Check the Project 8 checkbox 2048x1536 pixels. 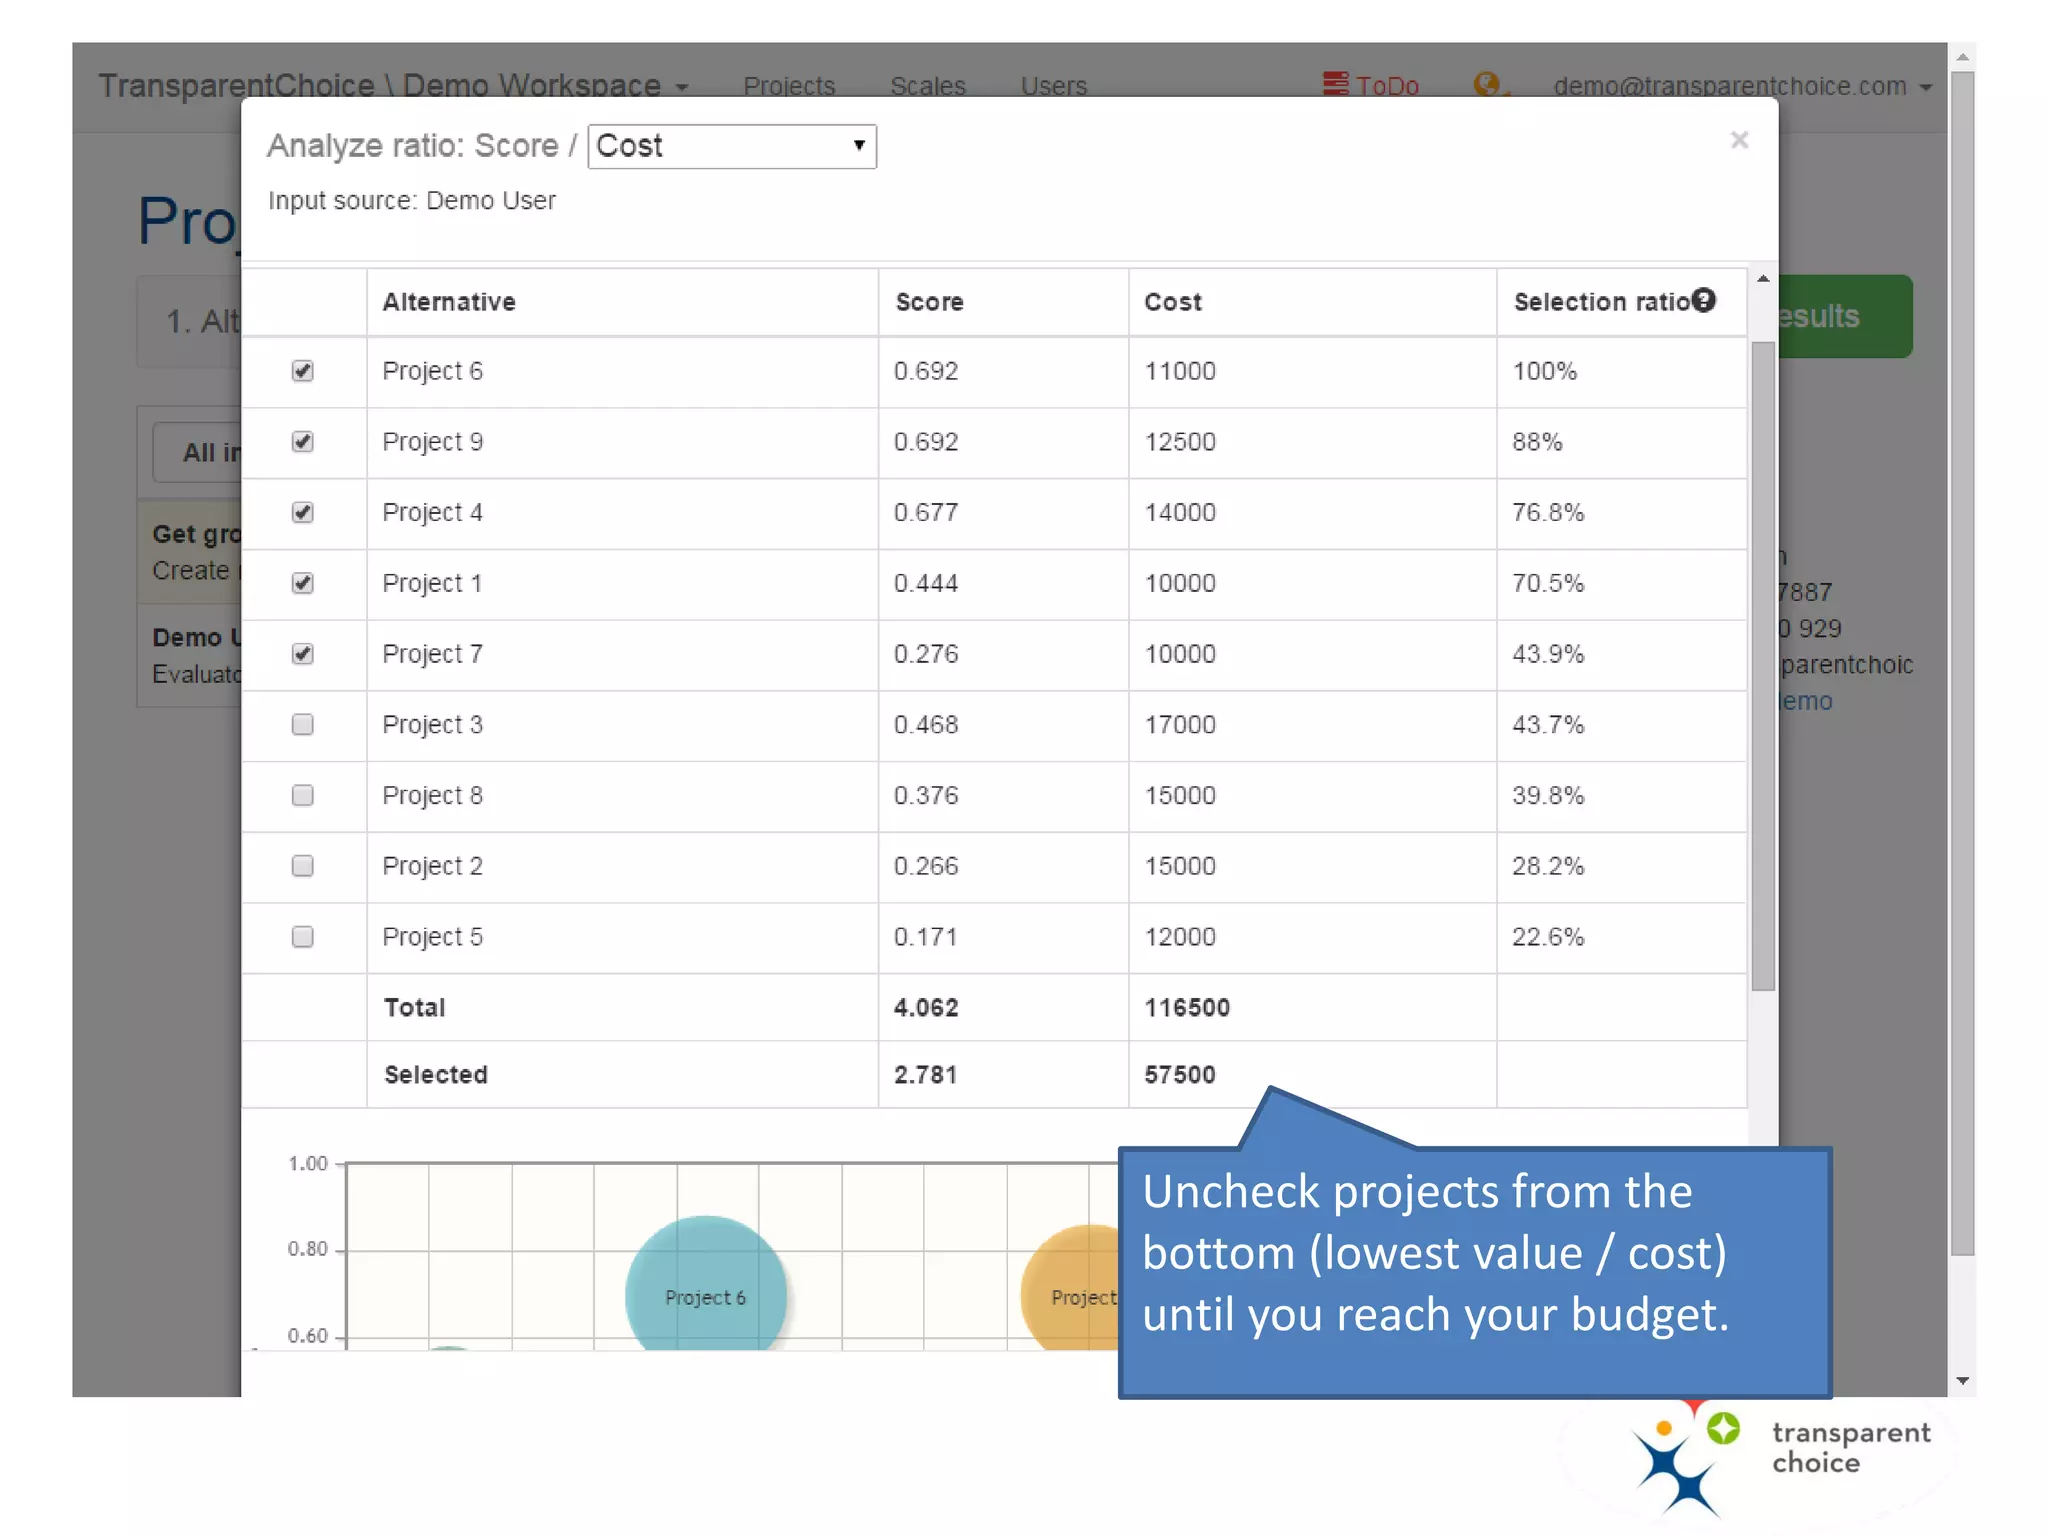click(302, 795)
